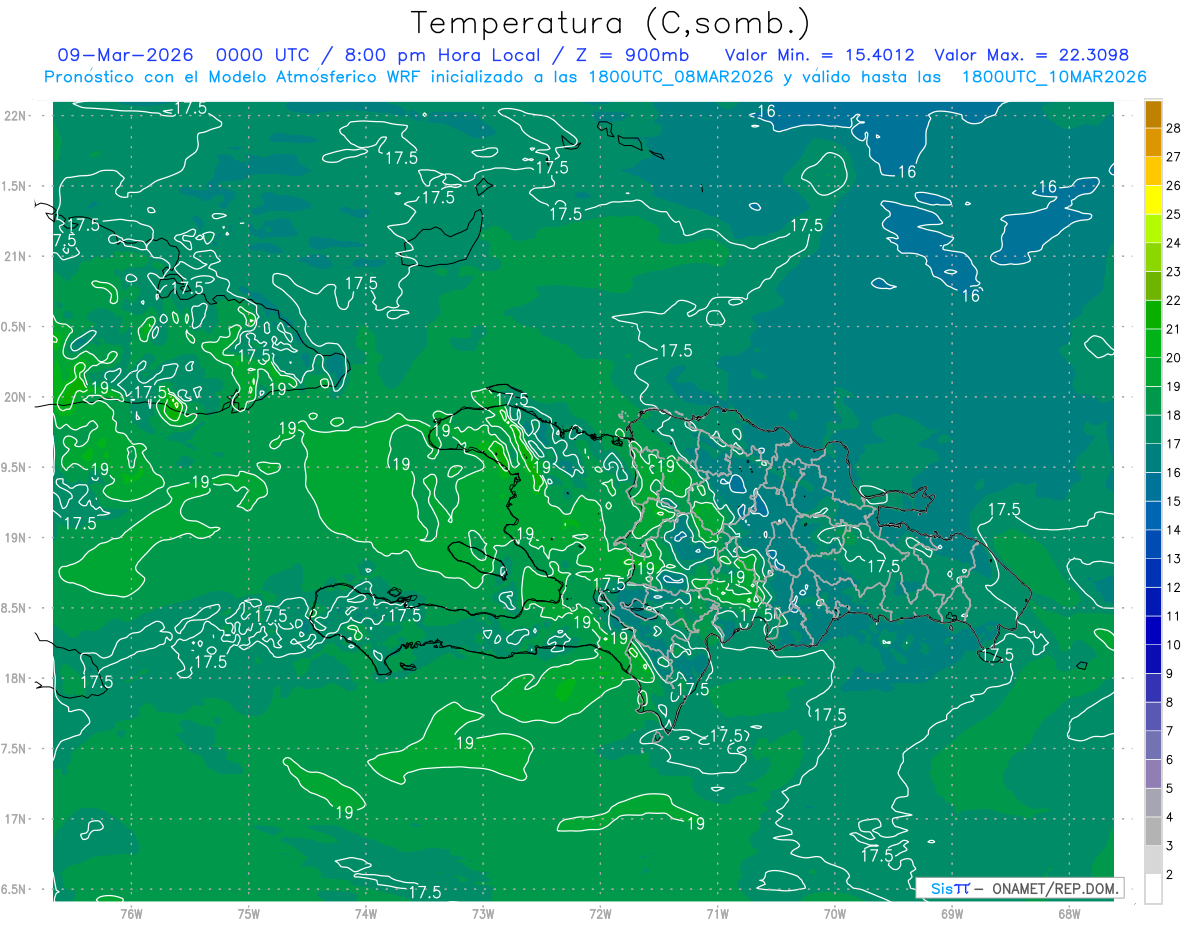This screenshot has width=1200, height=927.
Task: Click the white swatch below legend value 2
Action: pyautogui.click(x=1153, y=889)
